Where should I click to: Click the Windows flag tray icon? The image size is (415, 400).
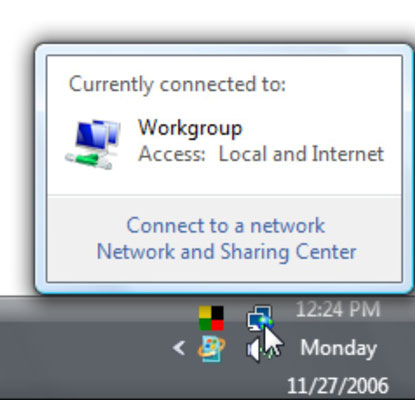tap(211, 349)
